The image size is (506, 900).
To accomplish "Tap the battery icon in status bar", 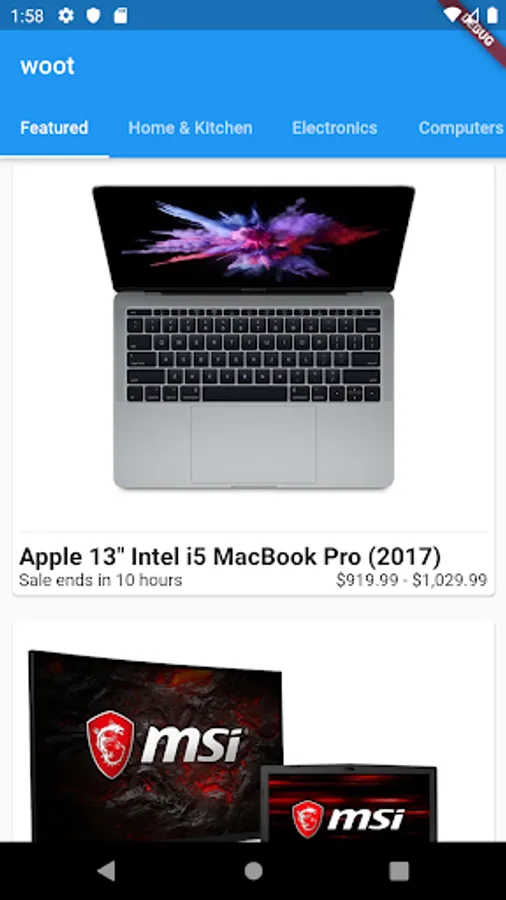I will [x=492, y=15].
